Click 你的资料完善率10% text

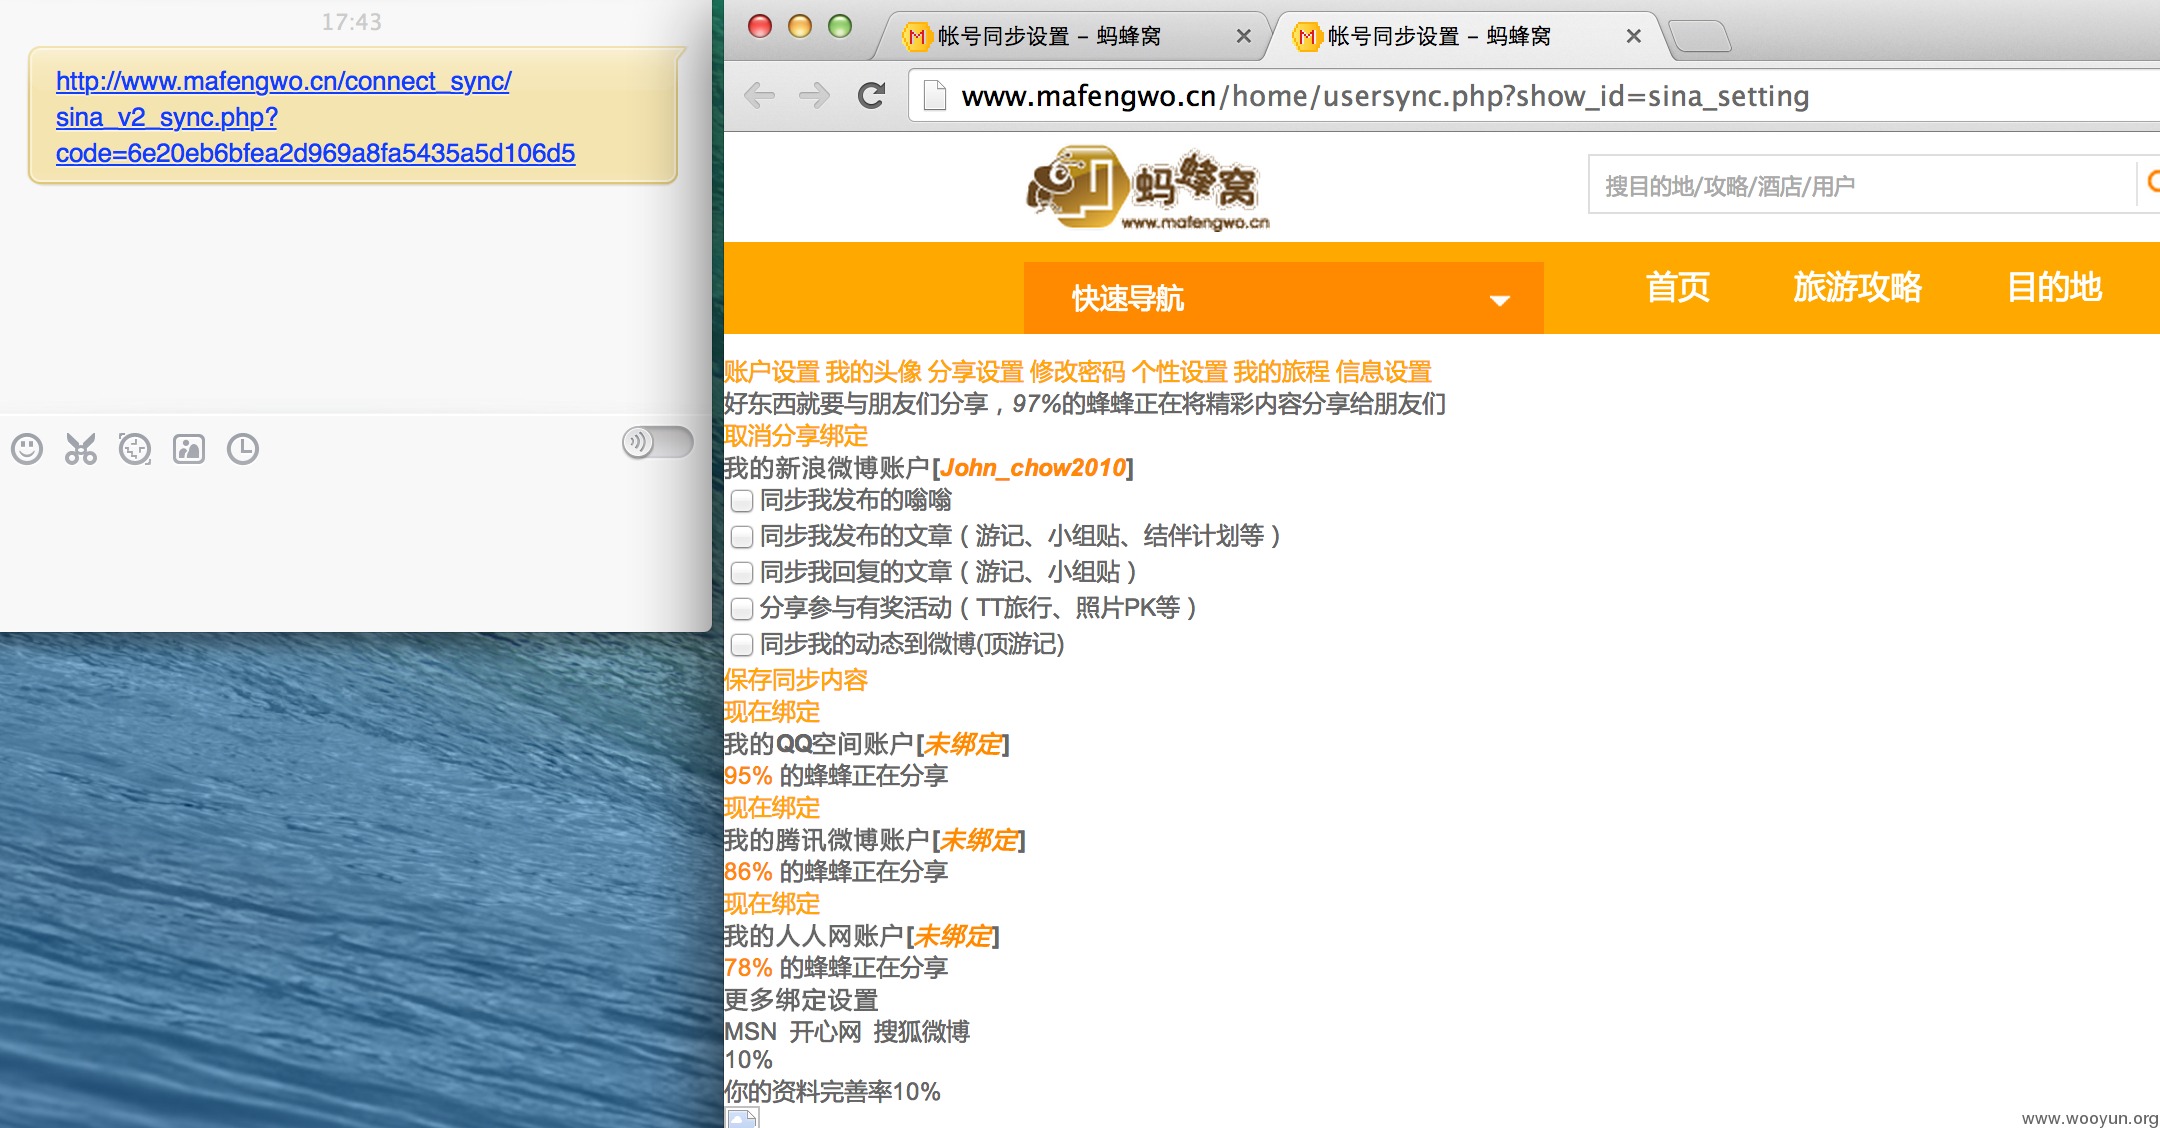(x=832, y=1092)
